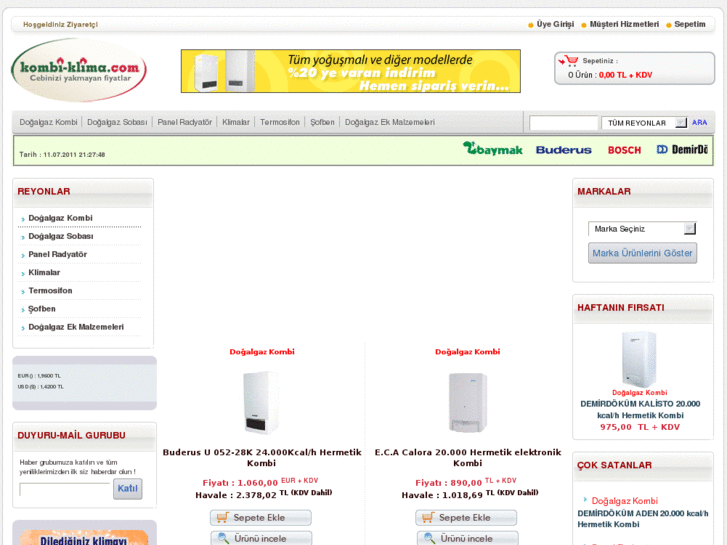Click the Tarih 11.07.2011 date text
The height and width of the screenshot is (545, 727).
point(62,154)
